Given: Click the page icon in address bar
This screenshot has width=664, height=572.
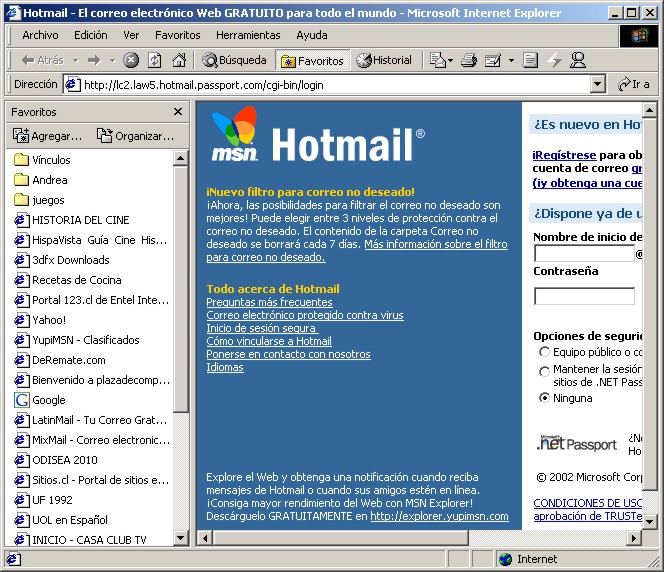Looking at the screenshot, I should [72, 85].
